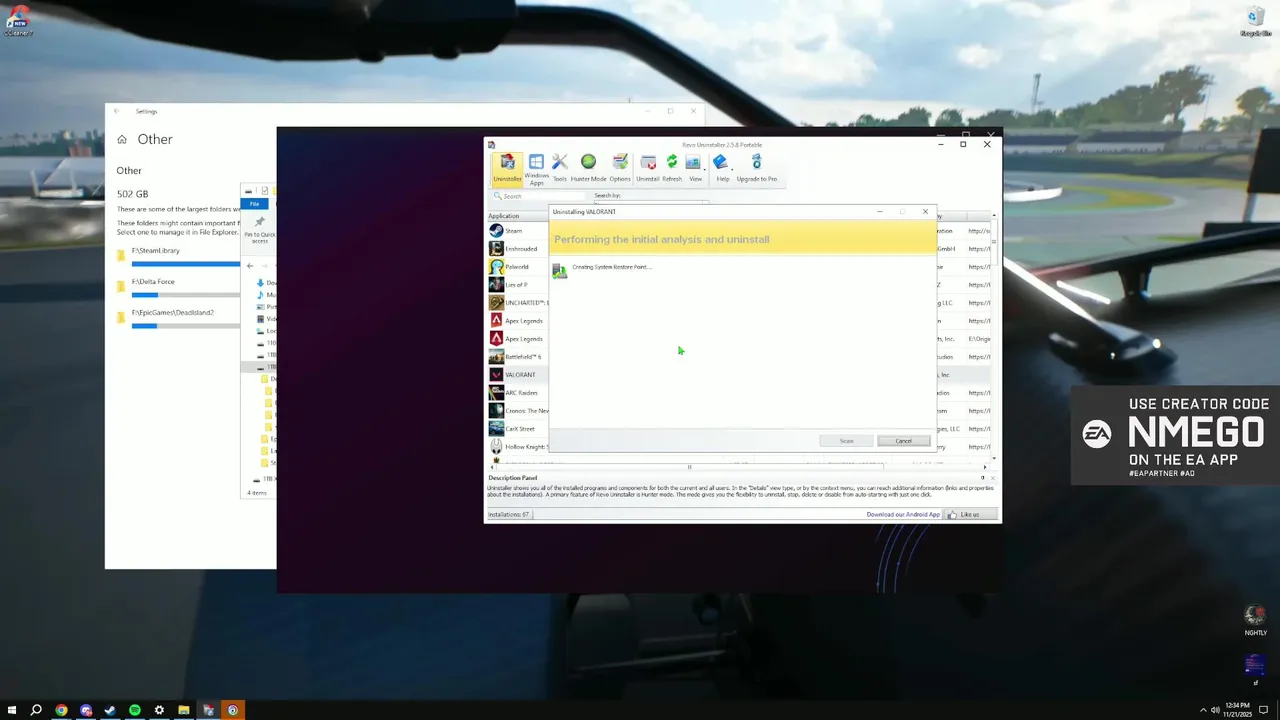Viewport: 1280px width, 720px height.
Task: Click the Hollow Knight icon in list
Action: (496, 447)
